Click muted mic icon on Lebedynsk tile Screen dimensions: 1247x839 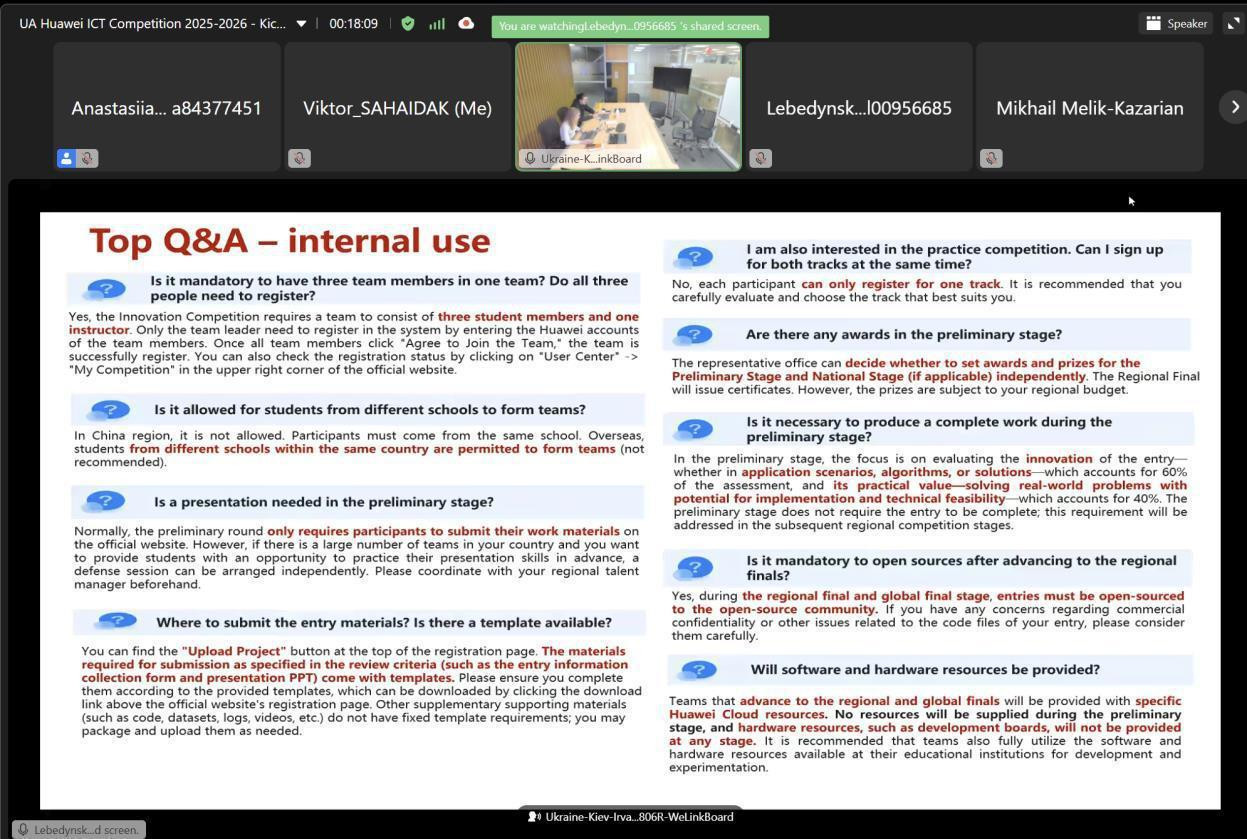point(760,158)
